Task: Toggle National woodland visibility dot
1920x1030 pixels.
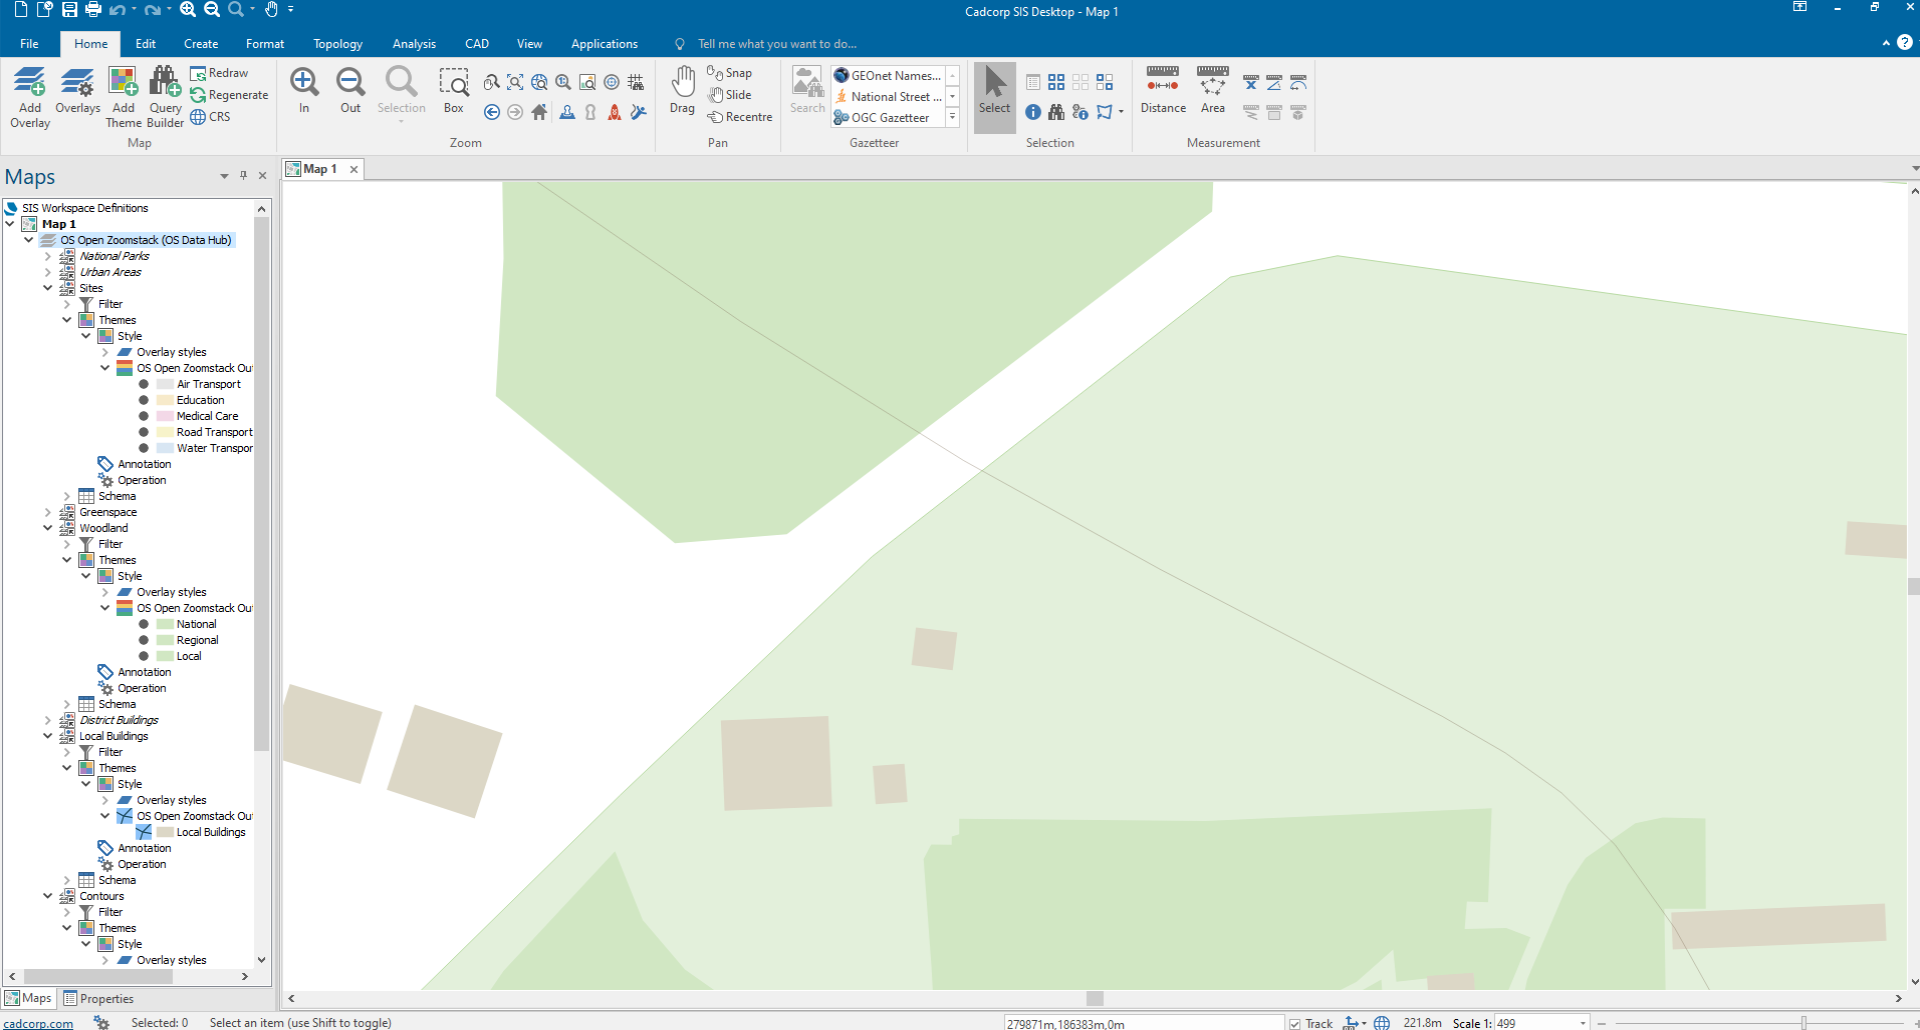Action: [x=144, y=624]
